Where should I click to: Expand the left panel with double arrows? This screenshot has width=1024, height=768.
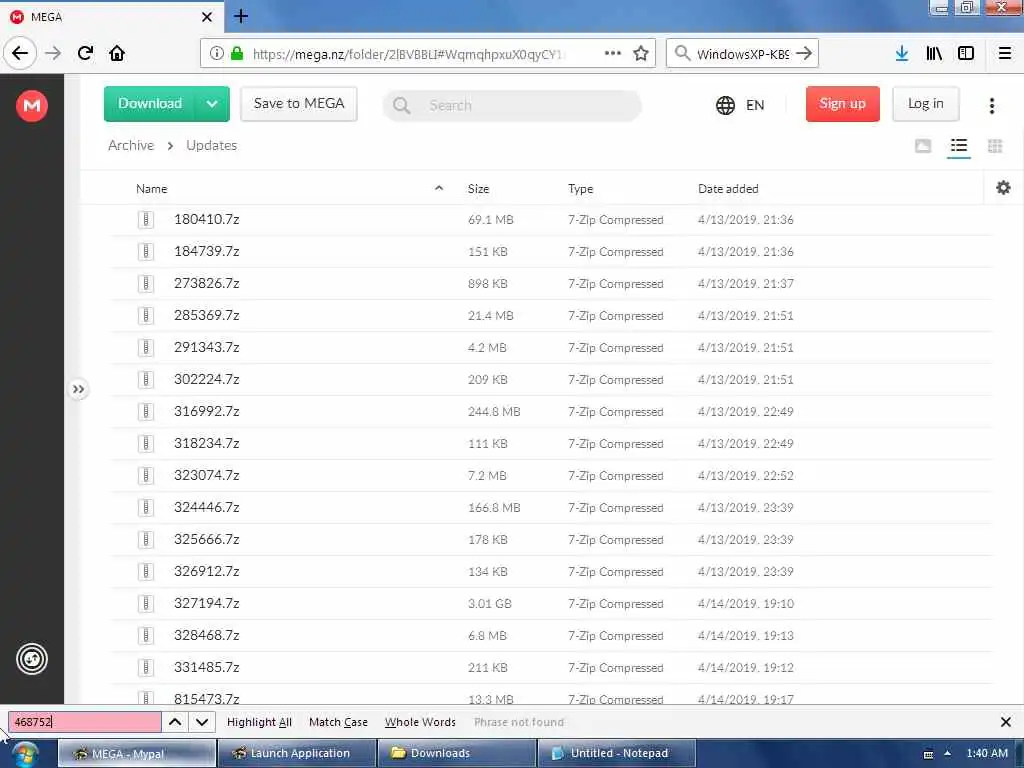78,390
